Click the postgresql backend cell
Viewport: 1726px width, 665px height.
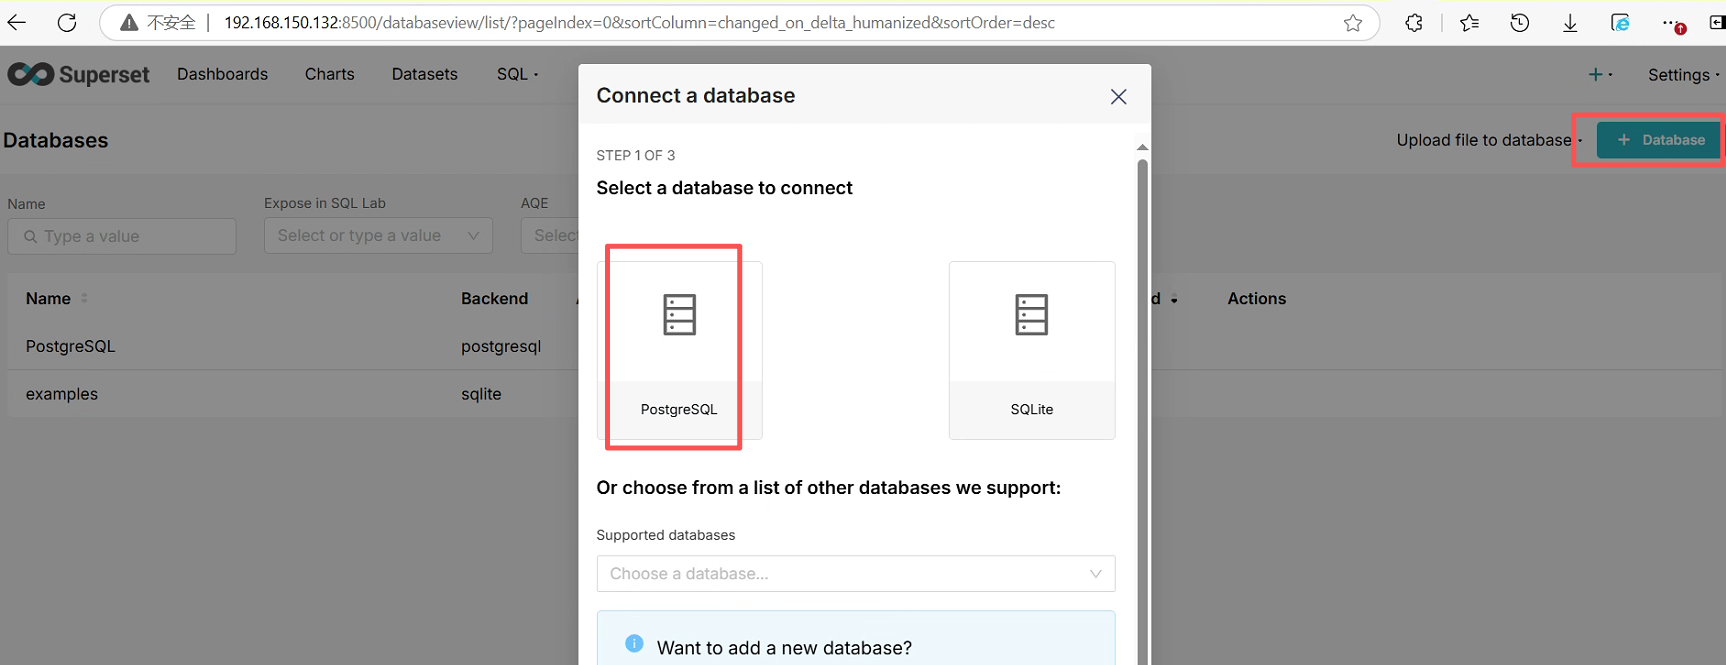tap(501, 346)
